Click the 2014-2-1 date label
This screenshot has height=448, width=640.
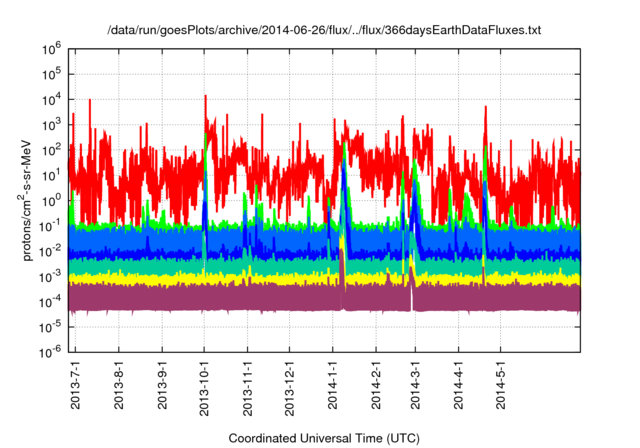(x=376, y=384)
